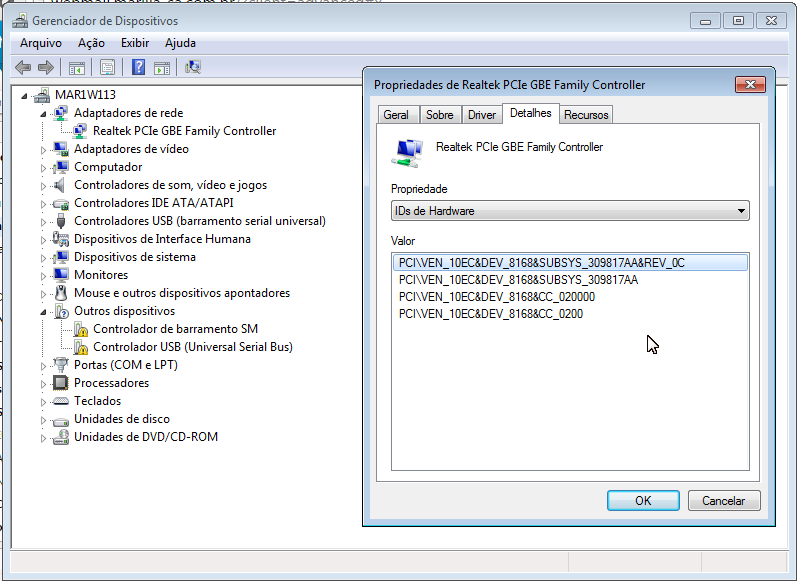Screen dimensions: 797x581
Task: Click the Outros dispositivos question icon
Action: click(61, 311)
